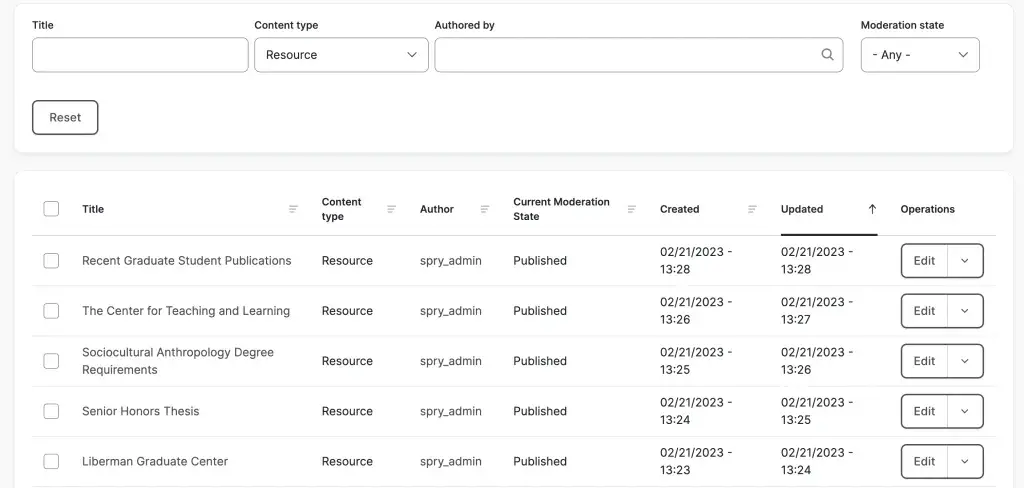Open the Content type dropdown
The image size is (1024, 488).
(x=341, y=55)
